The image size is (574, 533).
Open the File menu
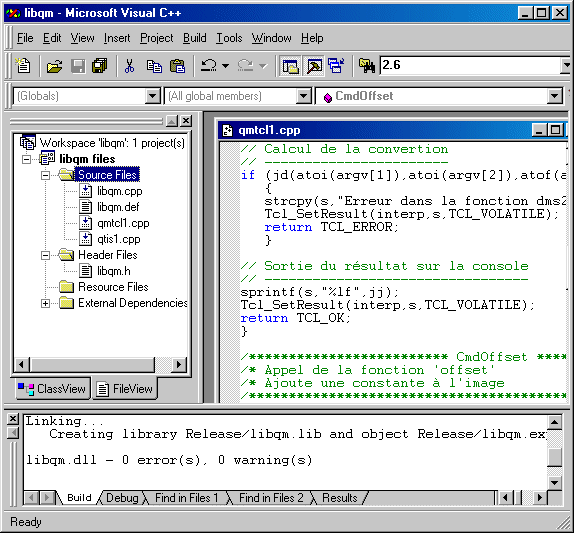point(25,38)
